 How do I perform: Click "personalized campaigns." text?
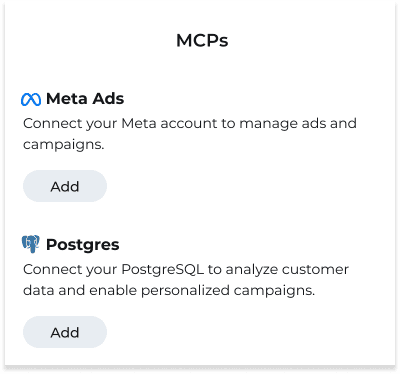(228, 290)
